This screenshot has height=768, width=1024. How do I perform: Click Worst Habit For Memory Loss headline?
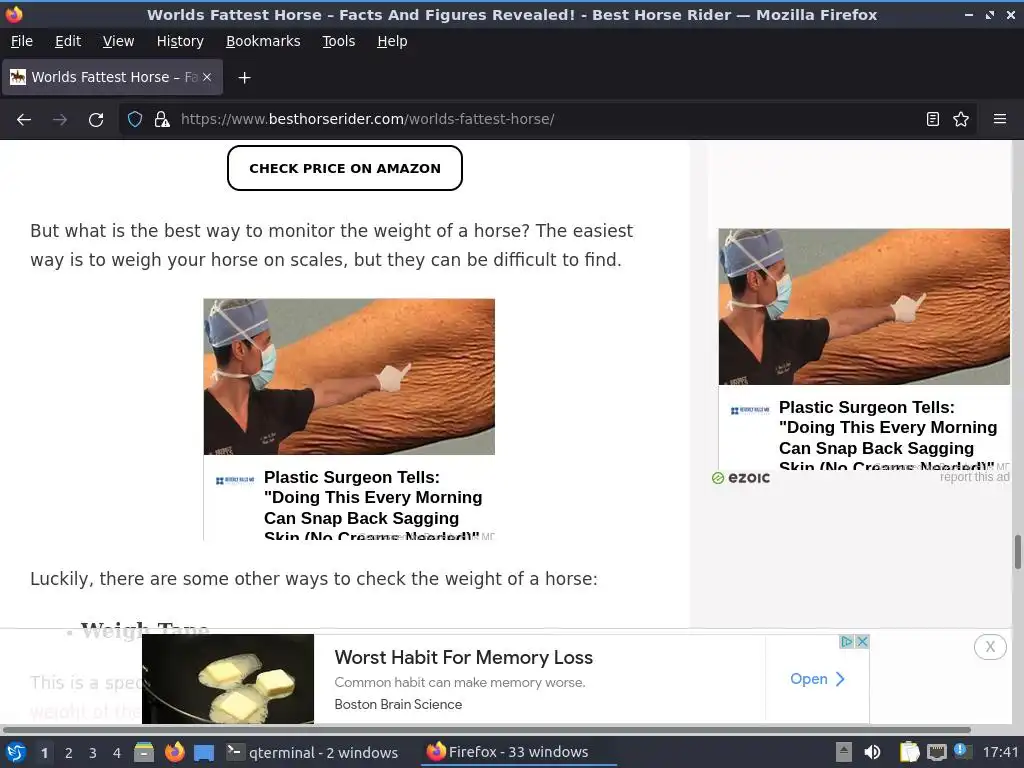click(x=464, y=658)
